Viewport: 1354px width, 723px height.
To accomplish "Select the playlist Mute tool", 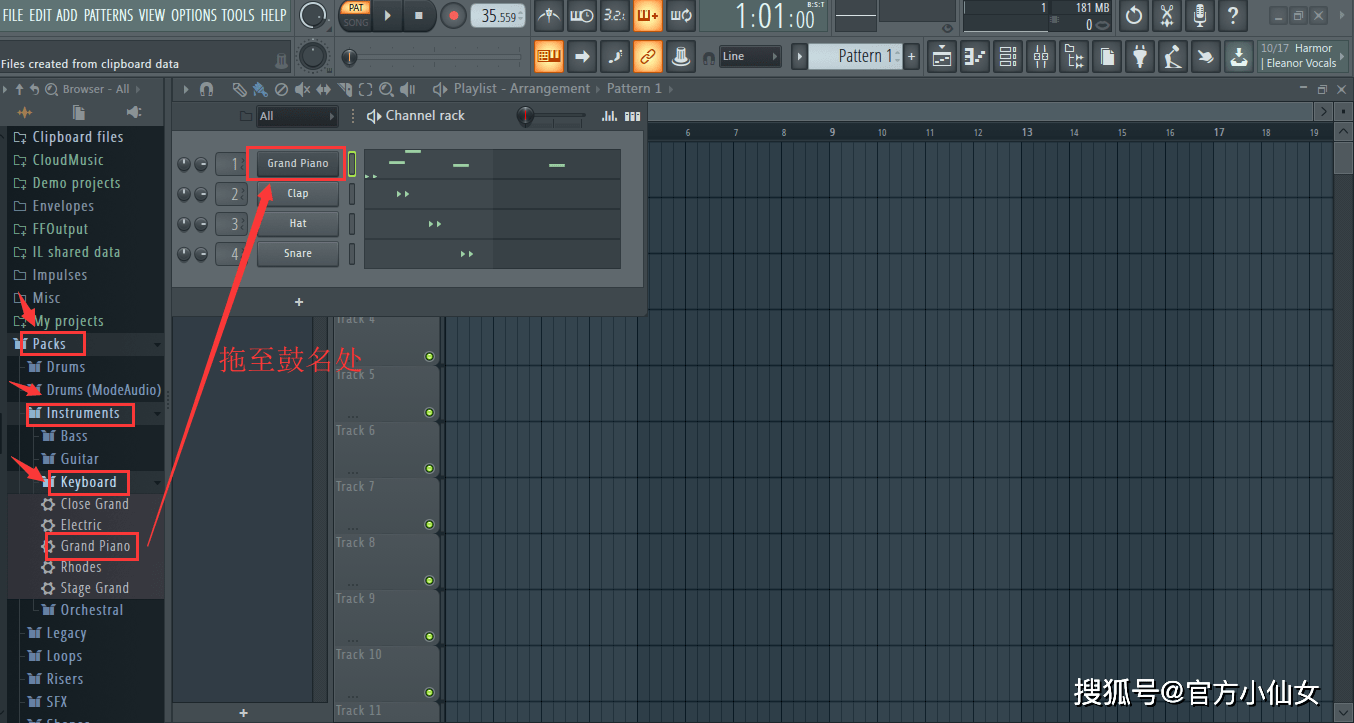I will [x=302, y=89].
